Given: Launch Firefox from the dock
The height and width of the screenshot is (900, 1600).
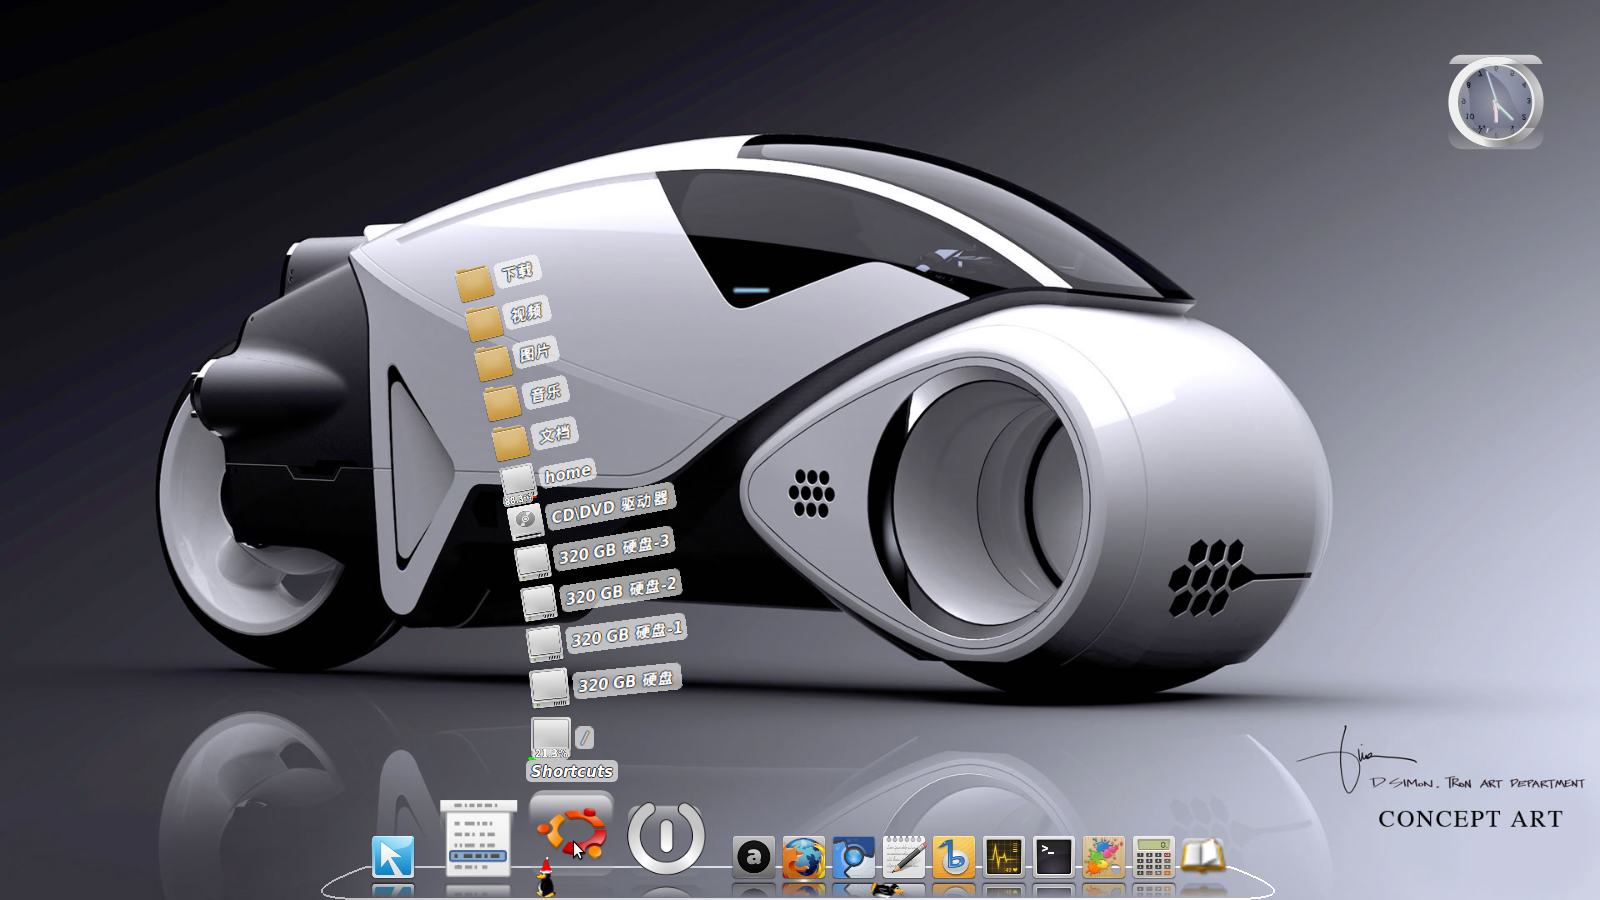Looking at the screenshot, I should tap(804, 857).
